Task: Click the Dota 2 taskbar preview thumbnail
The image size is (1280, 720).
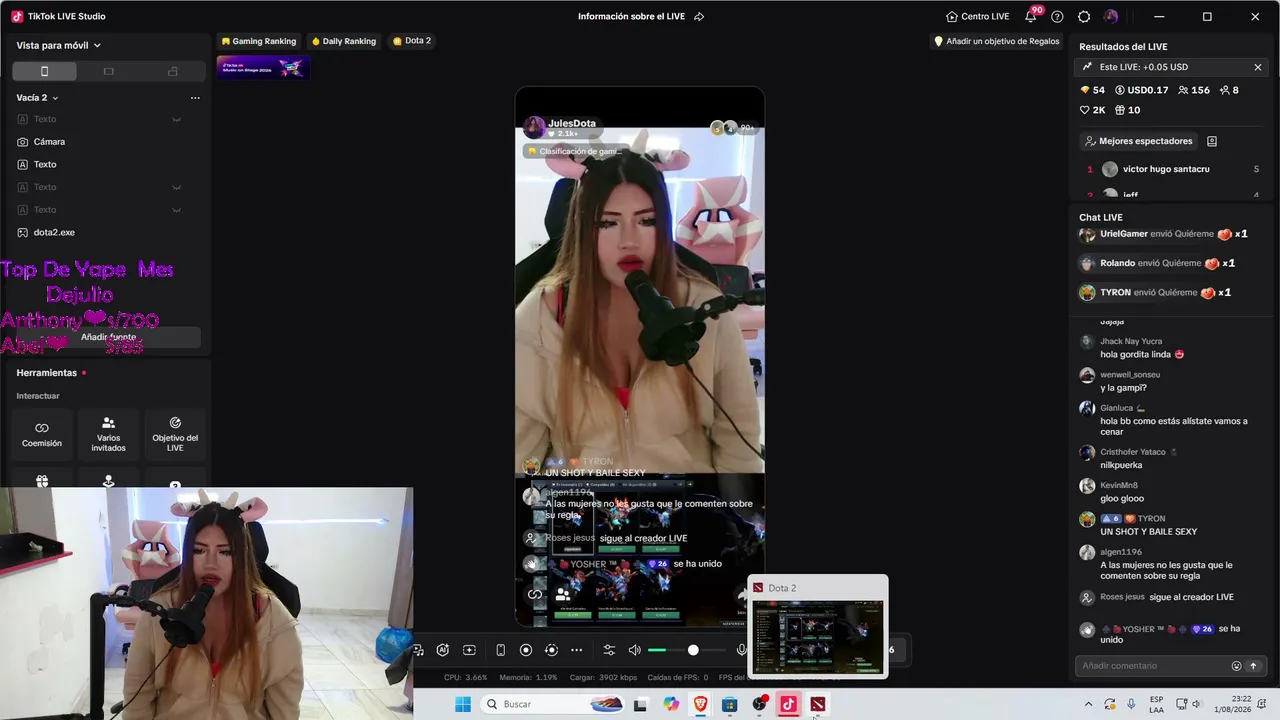Action: pos(818,636)
